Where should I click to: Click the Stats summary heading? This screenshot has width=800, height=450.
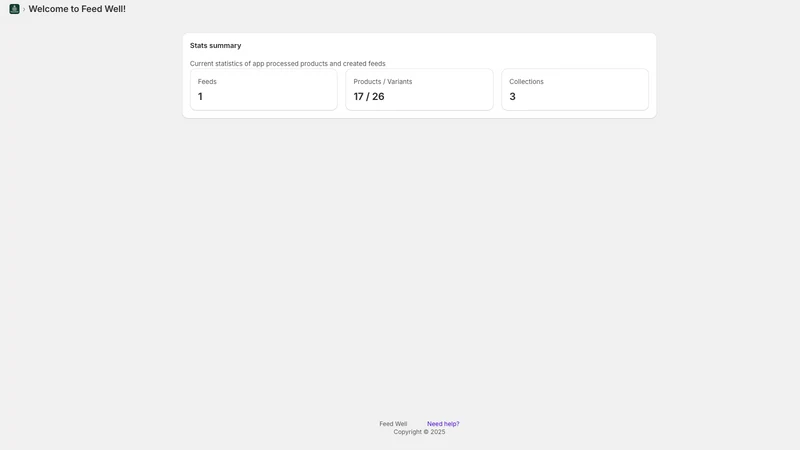click(x=215, y=45)
